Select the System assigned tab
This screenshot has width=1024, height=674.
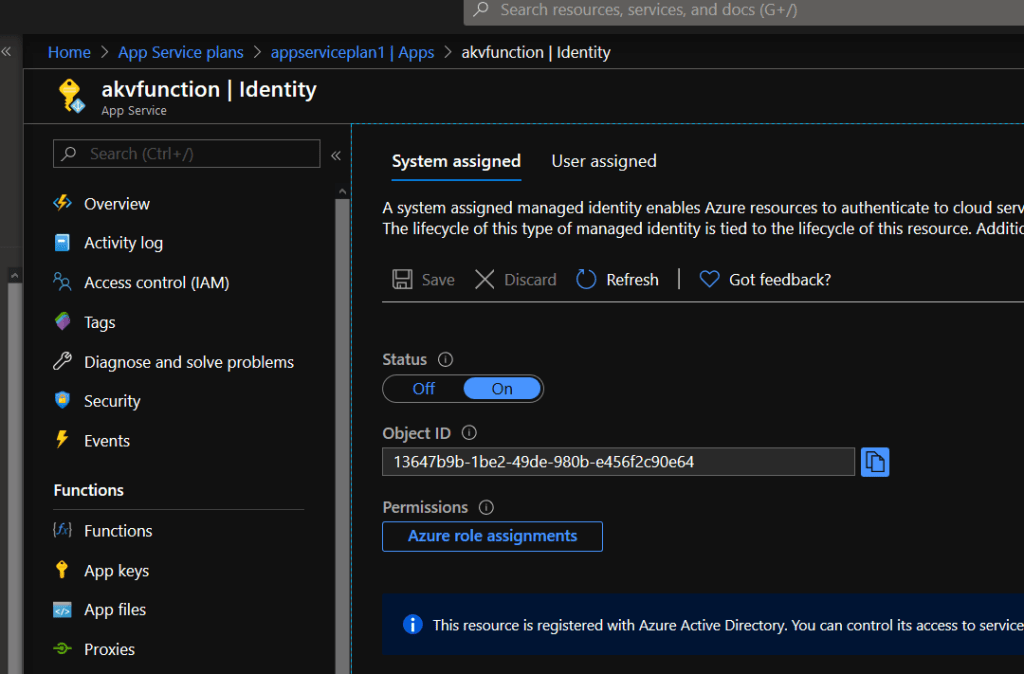(456, 161)
